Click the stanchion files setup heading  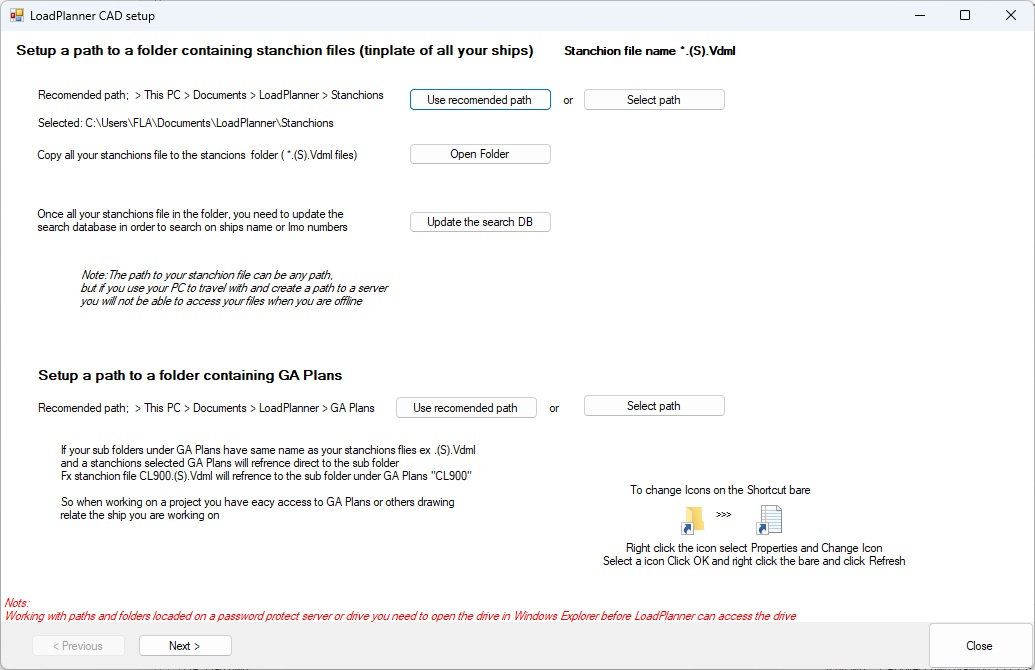click(275, 50)
